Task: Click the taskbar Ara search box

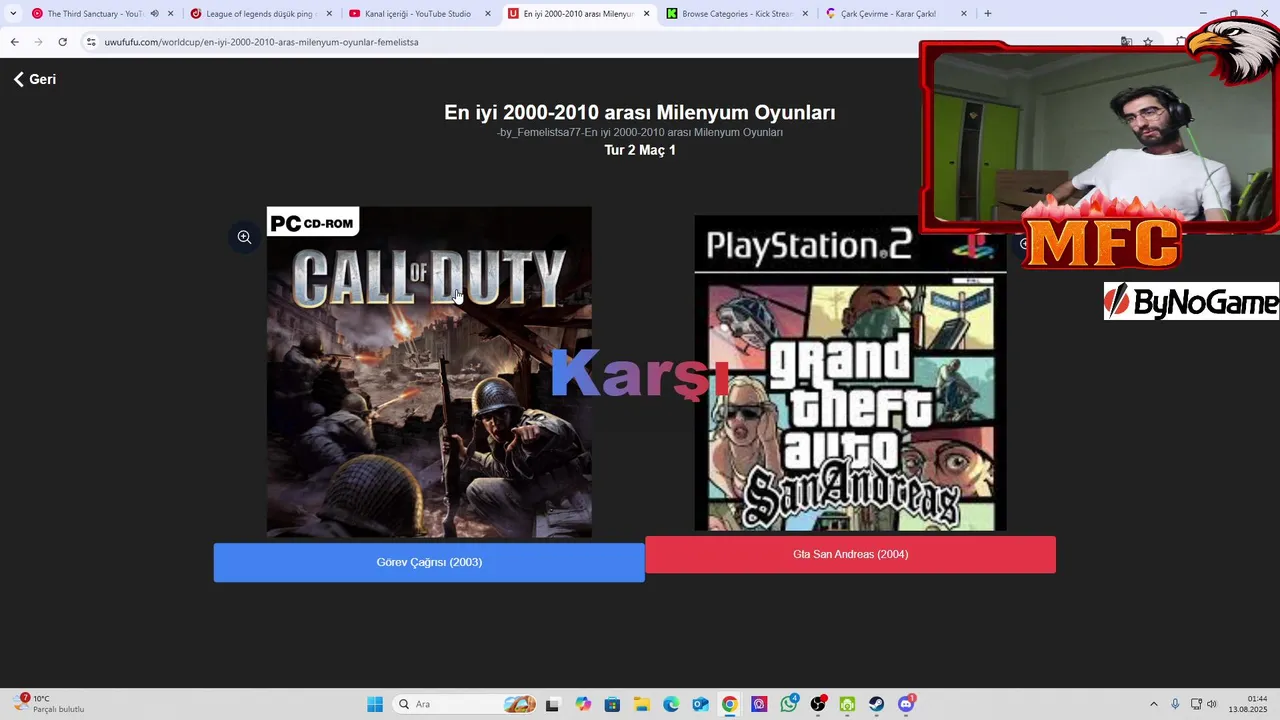Action: tap(465, 704)
